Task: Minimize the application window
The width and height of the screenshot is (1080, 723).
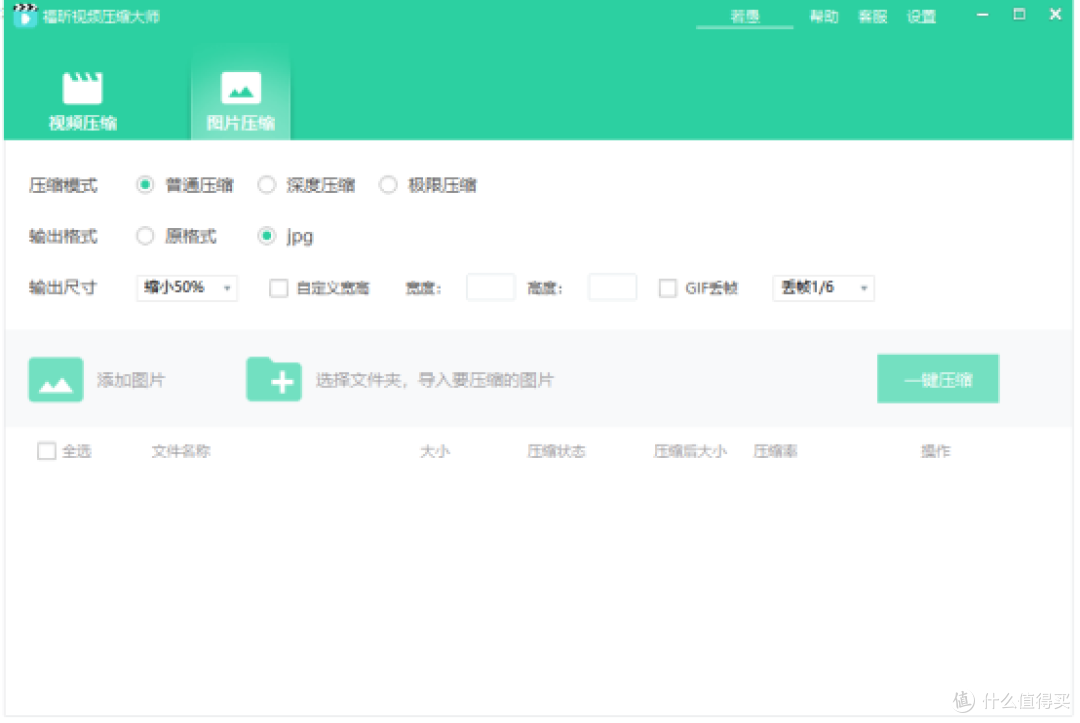Action: [983, 14]
